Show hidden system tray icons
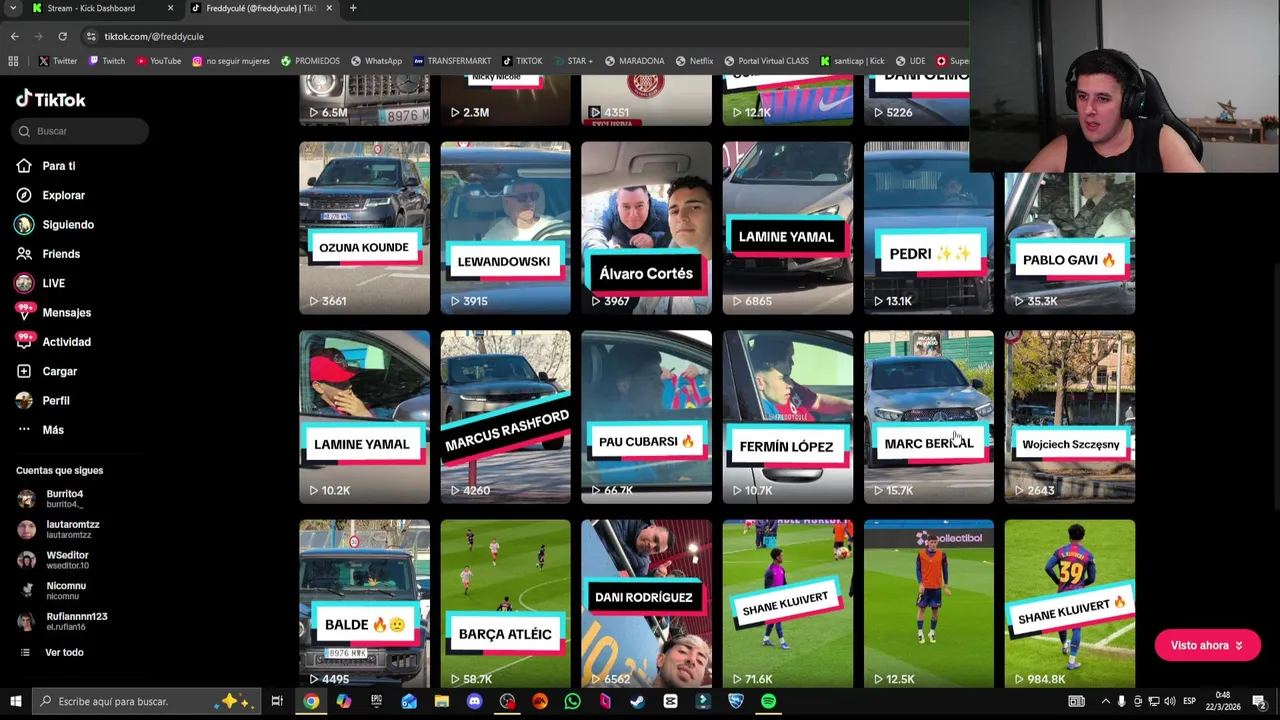 coord(1105,701)
